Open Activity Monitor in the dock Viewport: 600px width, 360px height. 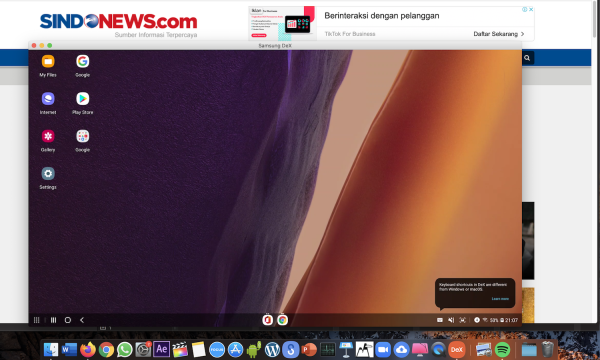click(328, 350)
